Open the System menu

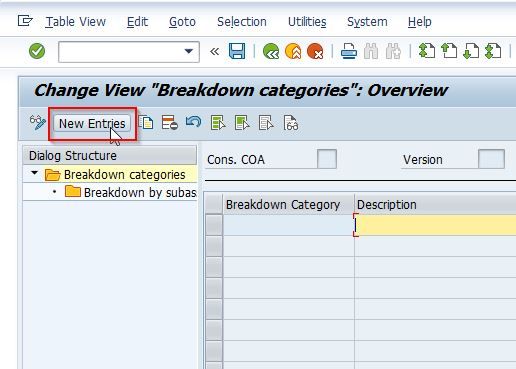(367, 22)
